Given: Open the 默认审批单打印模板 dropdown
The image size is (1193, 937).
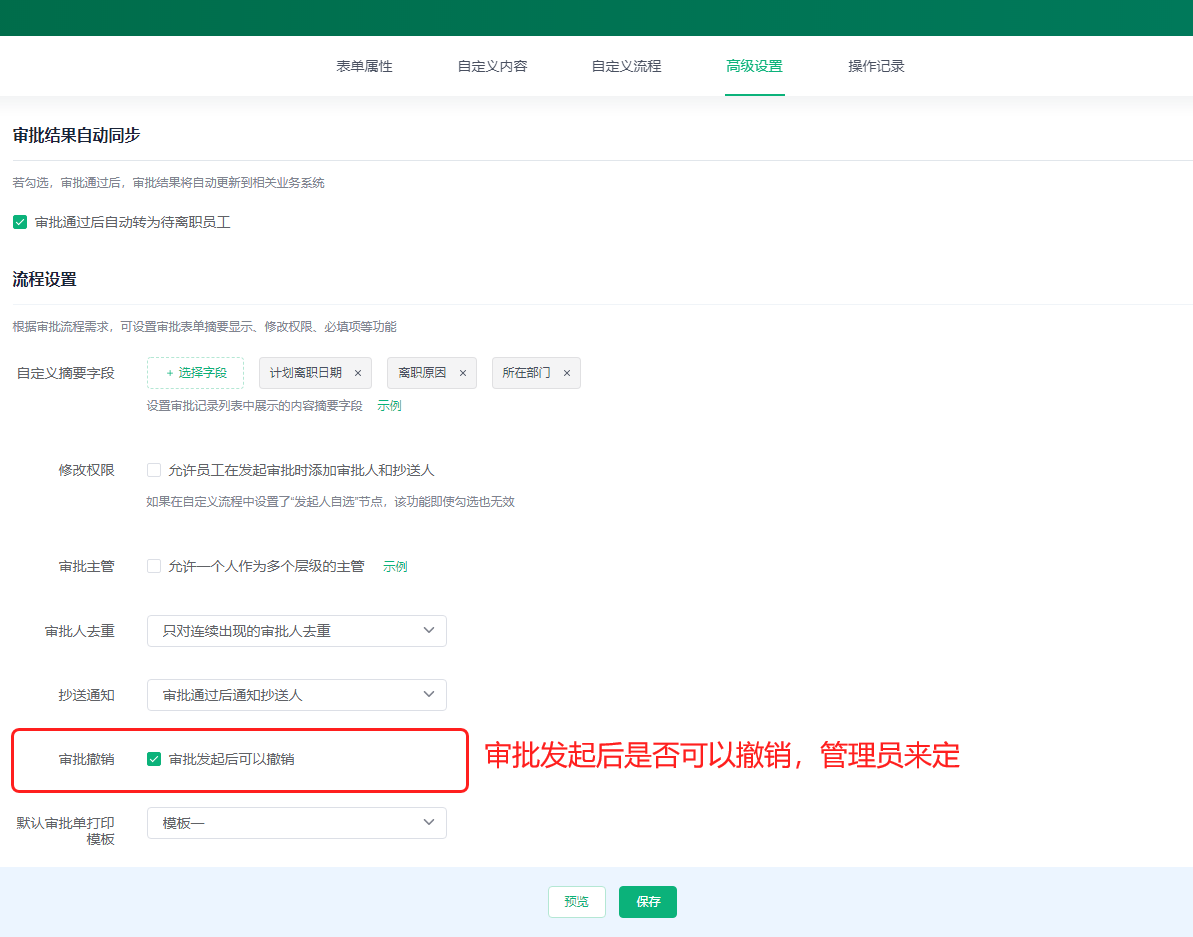Looking at the screenshot, I should point(296,823).
